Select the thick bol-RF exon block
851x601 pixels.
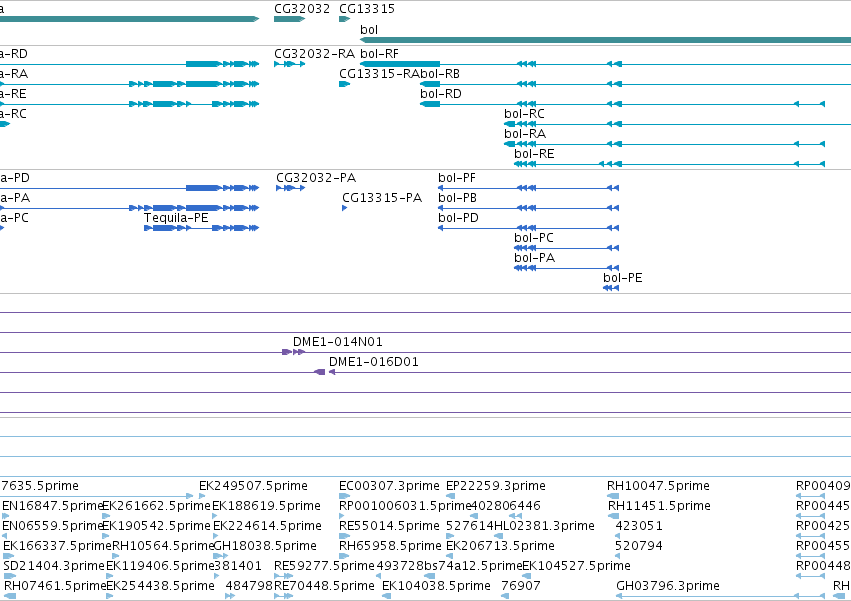400,64
